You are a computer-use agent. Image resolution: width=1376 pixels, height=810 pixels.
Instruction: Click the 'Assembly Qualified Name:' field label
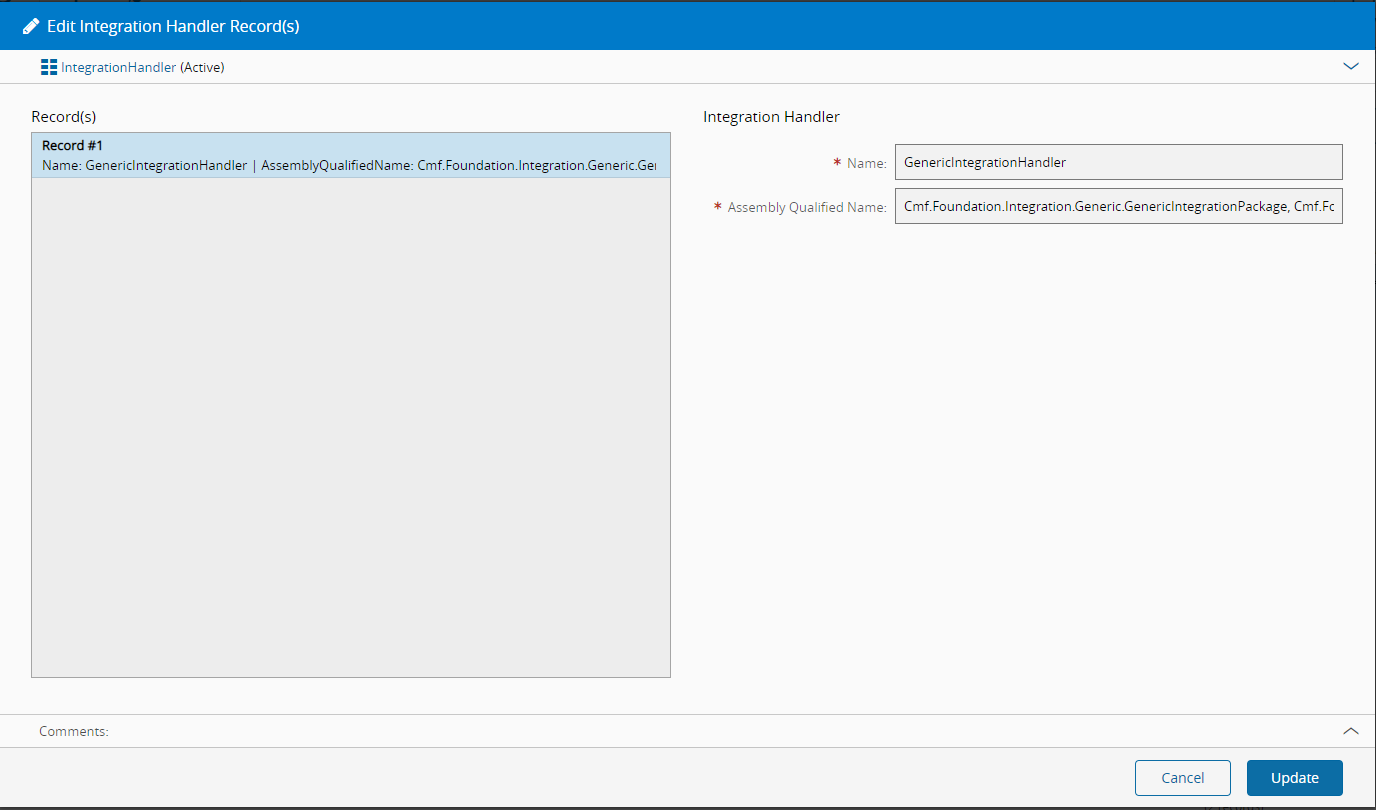tap(807, 207)
